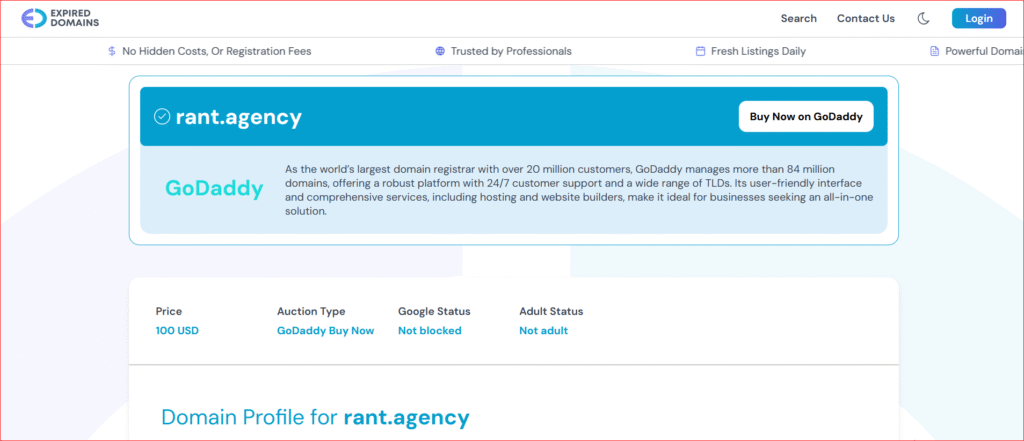The height and width of the screenshot is (441, 1024).
Task: Click Buy Now on GoDaddy button
Action: pos(806,116)
